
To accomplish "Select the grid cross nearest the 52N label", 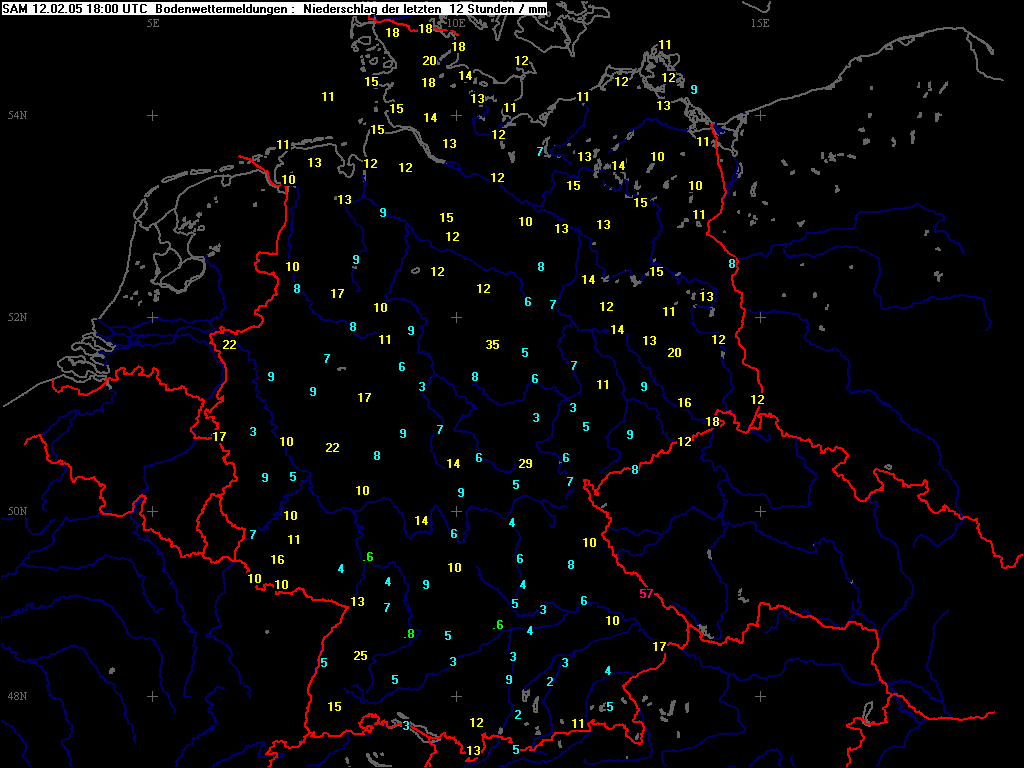I will coord(152,318).
